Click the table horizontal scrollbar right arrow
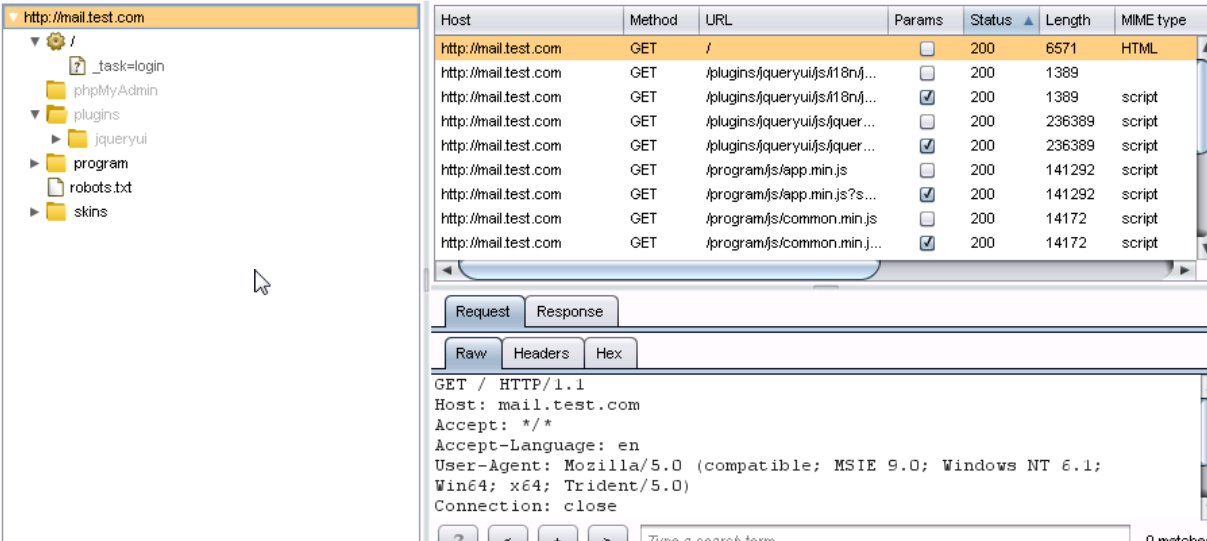The height and width of the screenshot is (541, 1207). (x=1184, y=270)
